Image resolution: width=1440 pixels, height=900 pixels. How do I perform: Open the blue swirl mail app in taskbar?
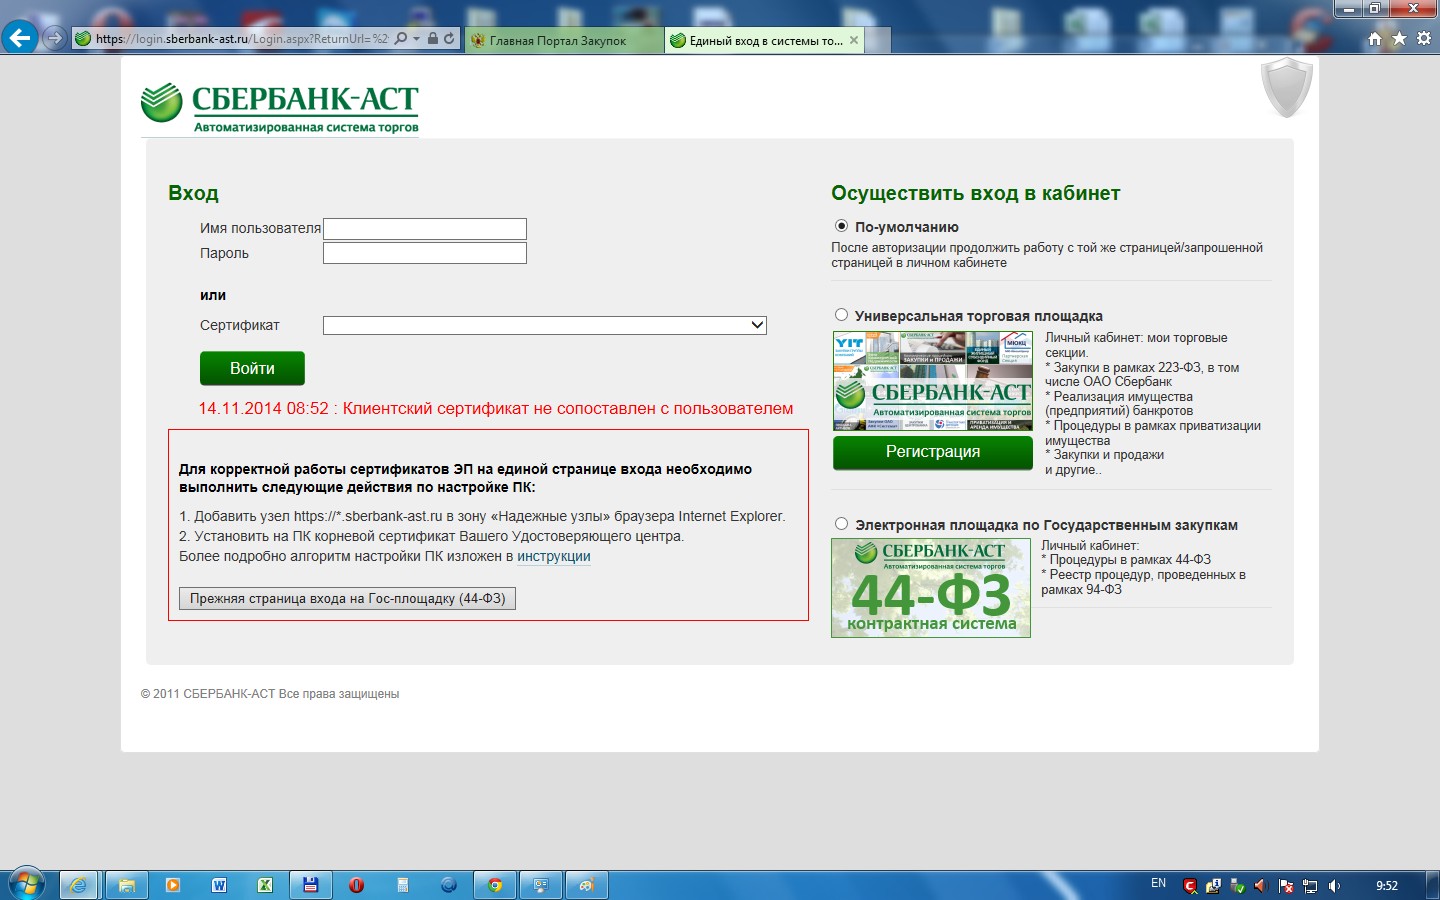click(x=449, y=885)
